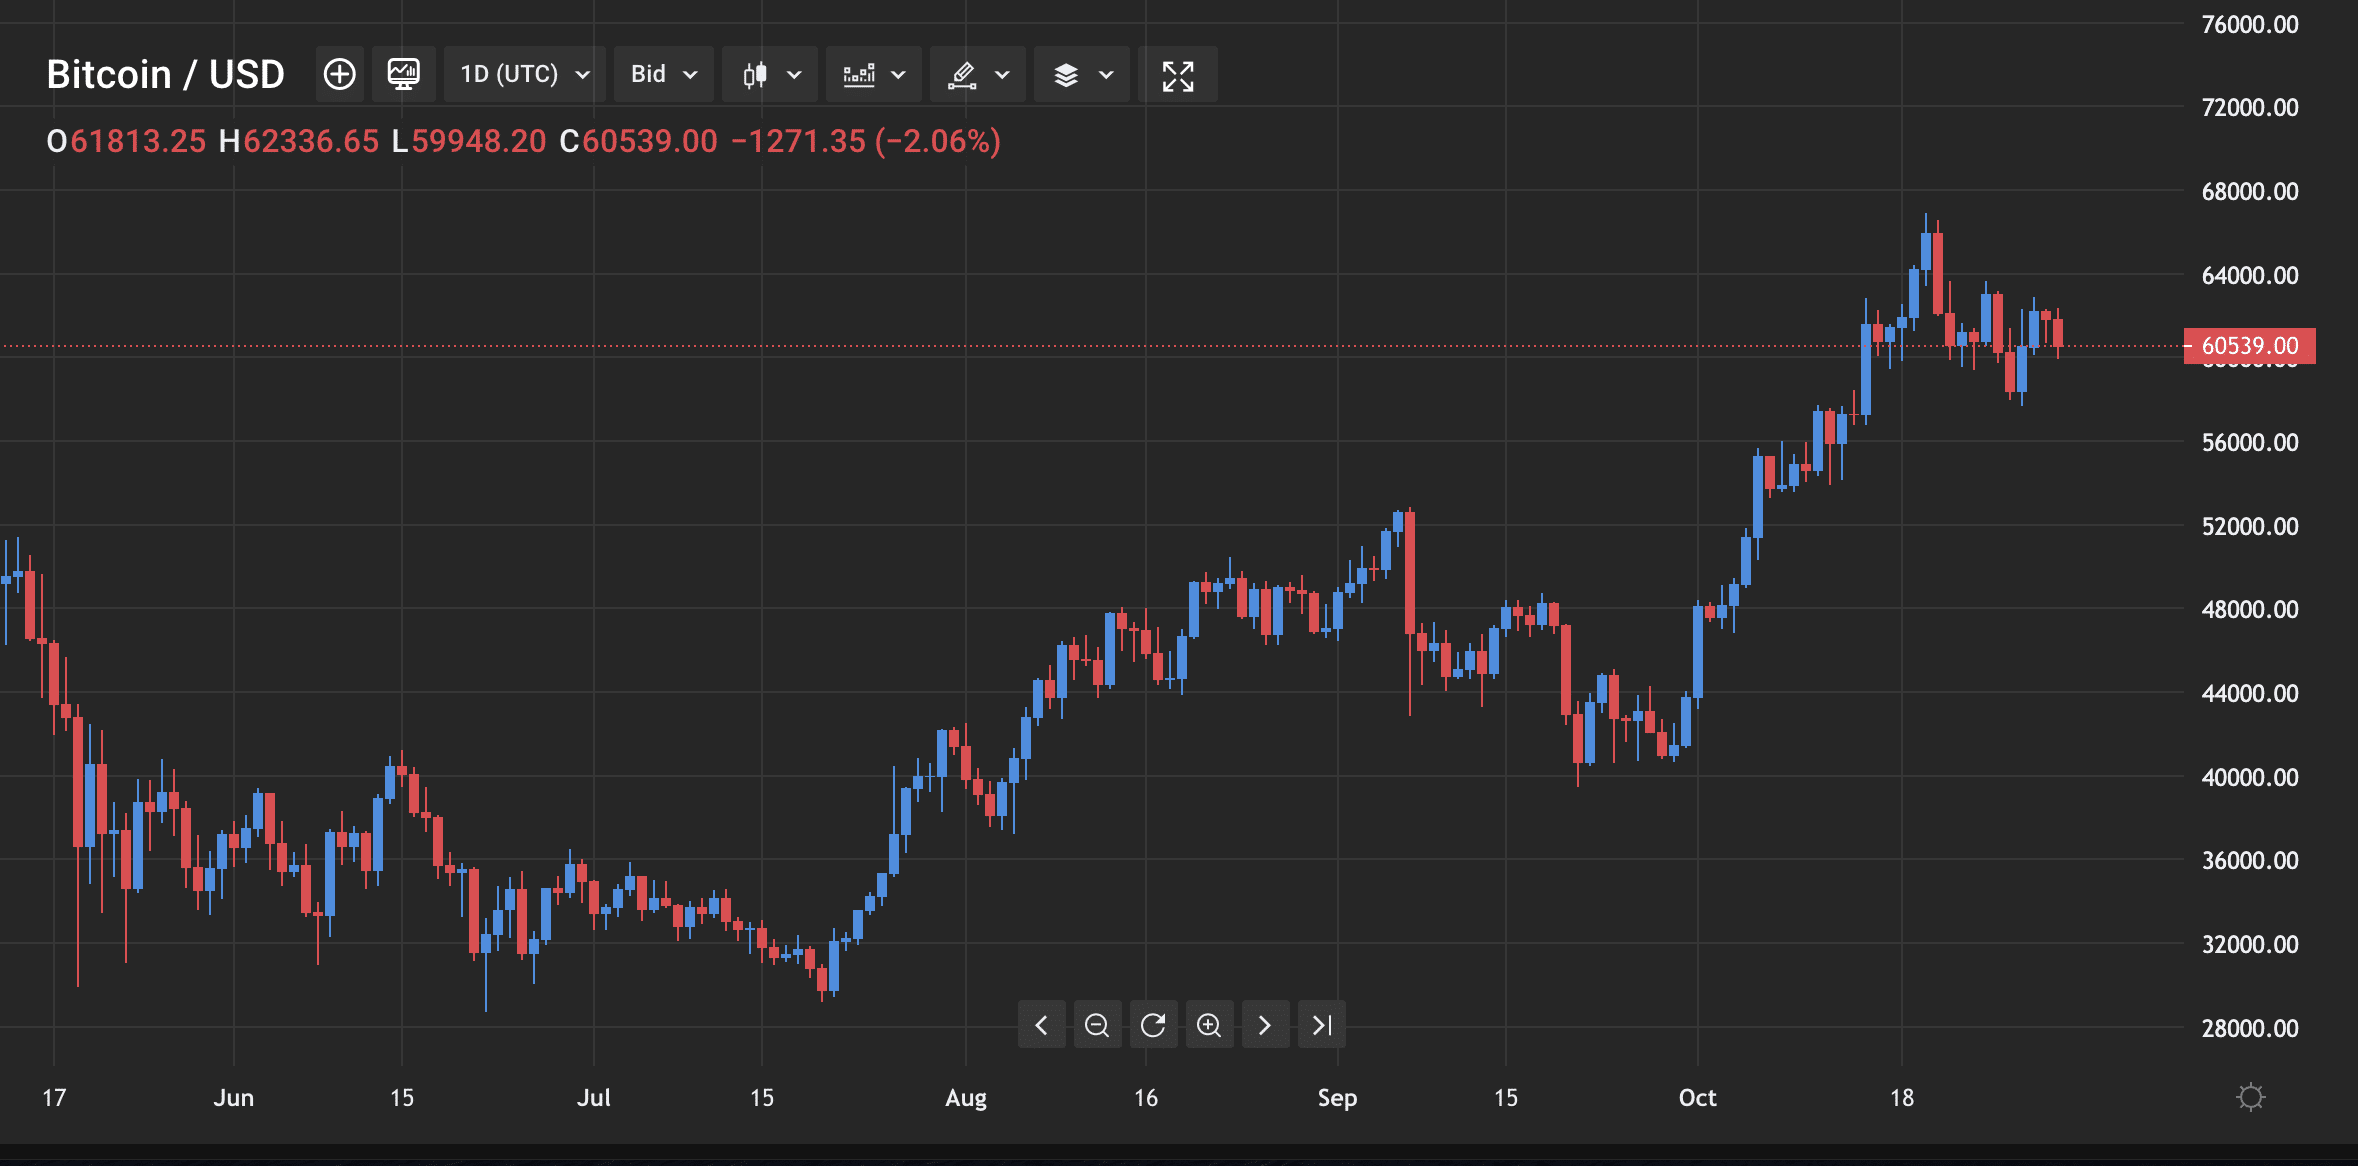This screenshot has height=1166, width=2358.
Task: Click the low value L59948.20
Action: pos(469,141)
